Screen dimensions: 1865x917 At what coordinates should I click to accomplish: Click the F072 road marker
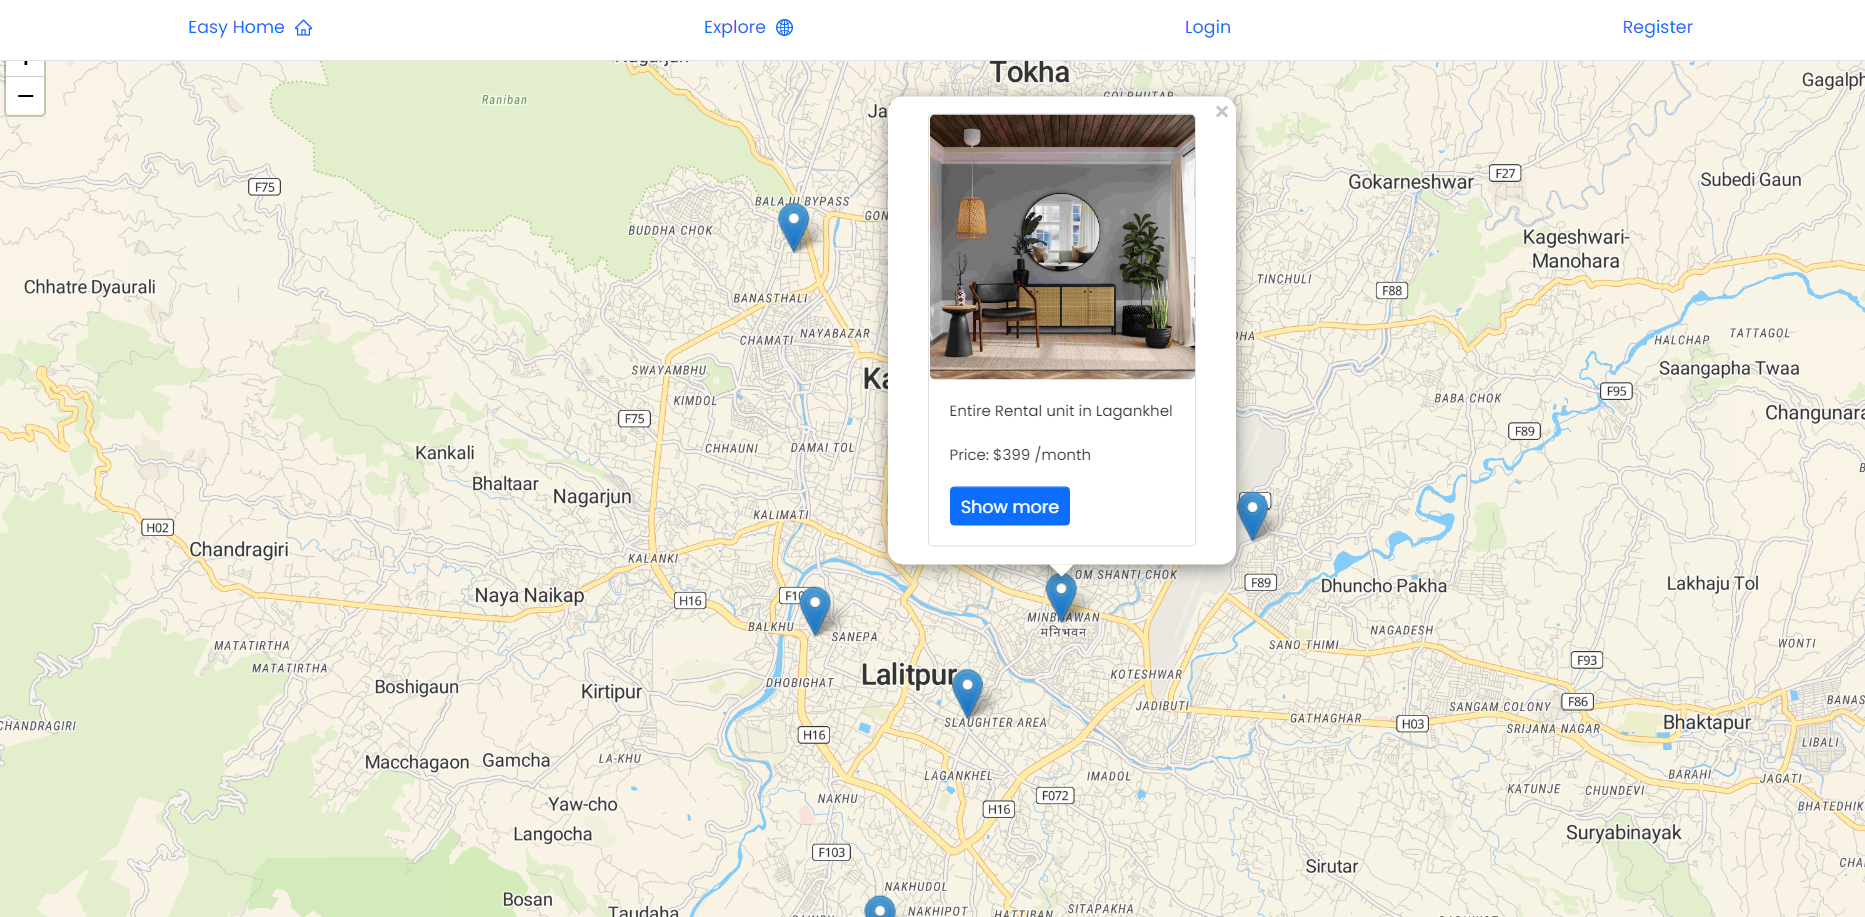pos(1055,796)
